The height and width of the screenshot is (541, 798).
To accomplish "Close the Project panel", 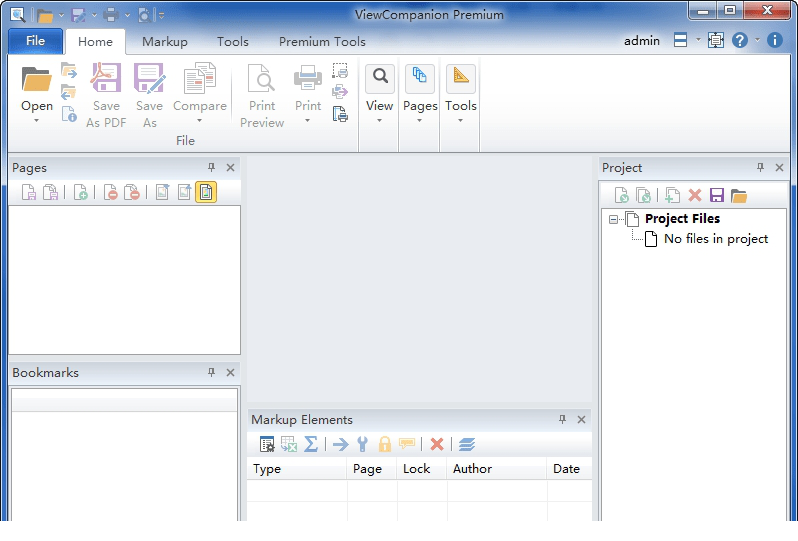I will click(x=779, y=167).
